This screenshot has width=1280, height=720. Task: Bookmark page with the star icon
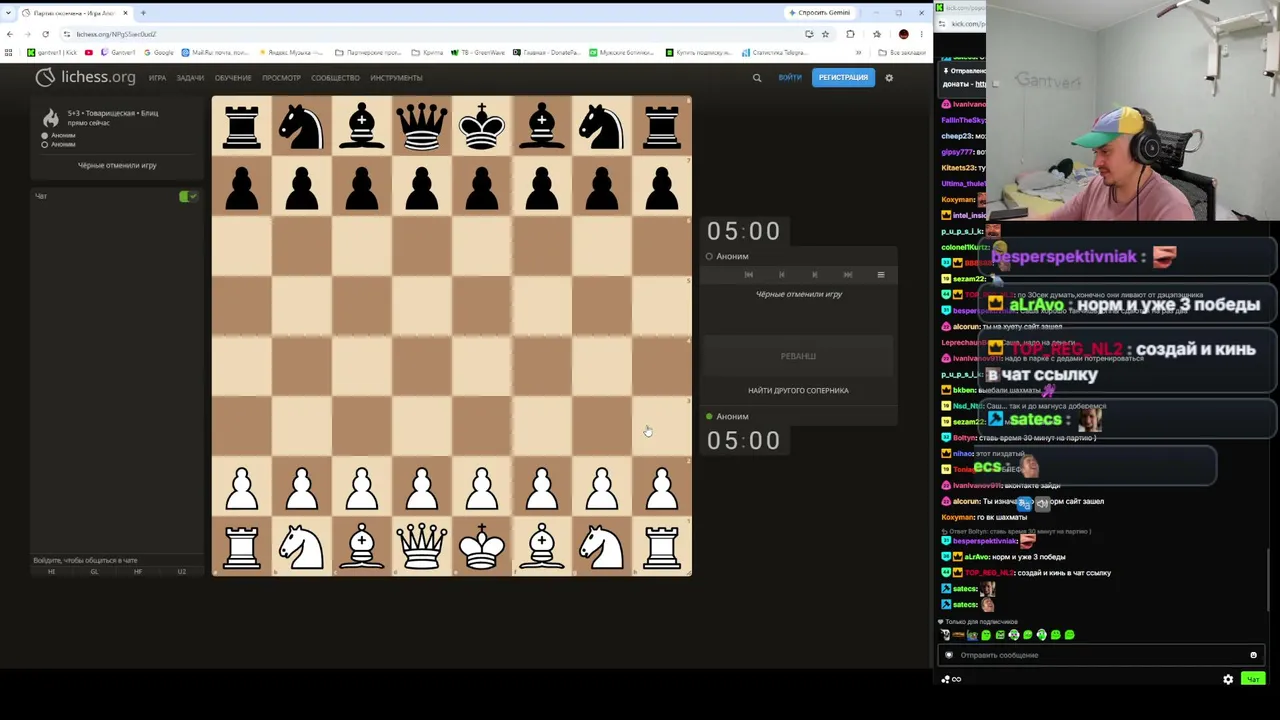tap(825, 34)
